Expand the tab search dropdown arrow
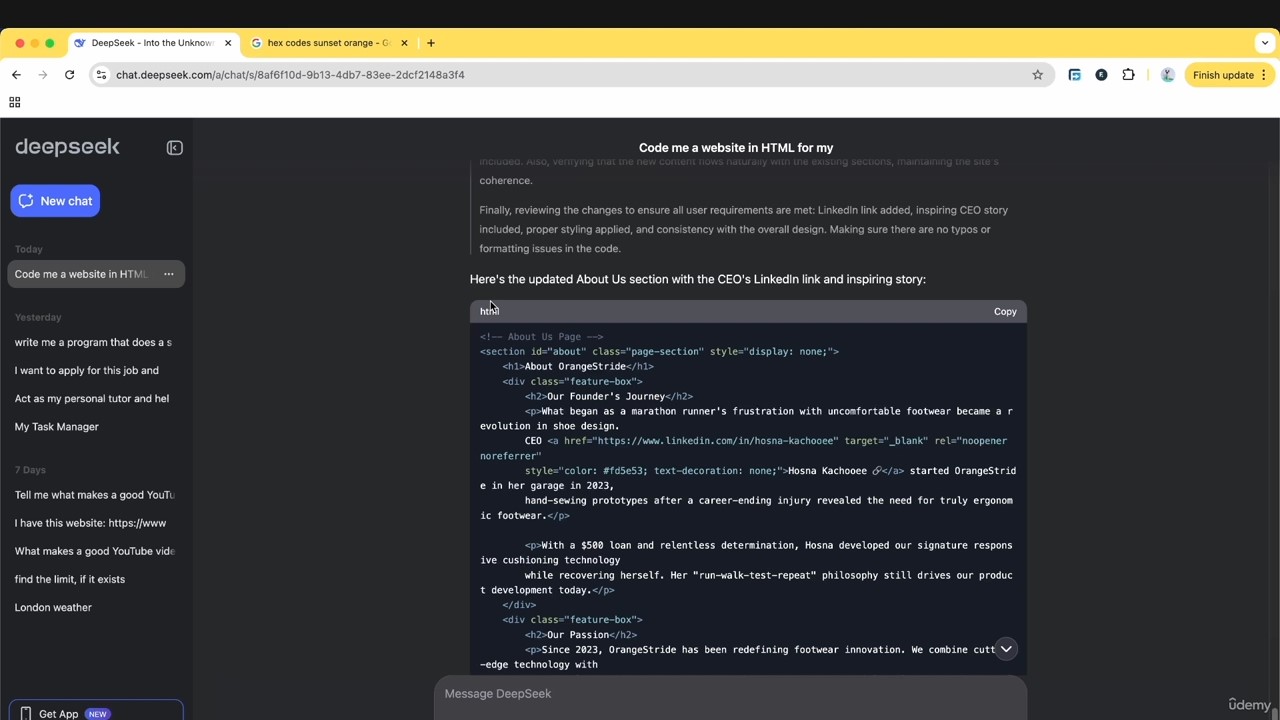Viewport: 1280px width, 720px height. 1265,43
